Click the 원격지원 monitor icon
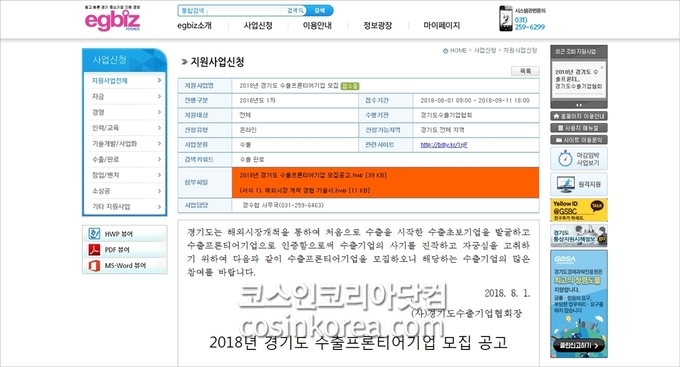 (x=566, y=184)
